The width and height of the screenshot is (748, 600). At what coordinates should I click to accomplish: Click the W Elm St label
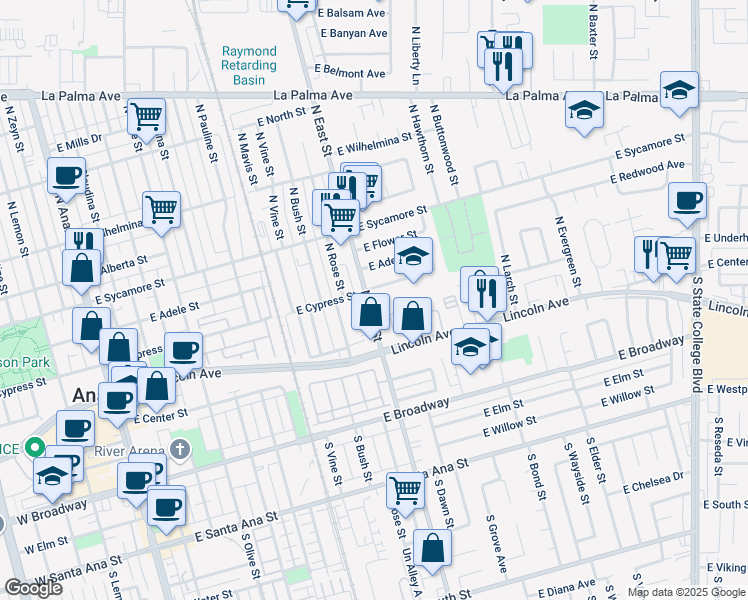point(46,545)
